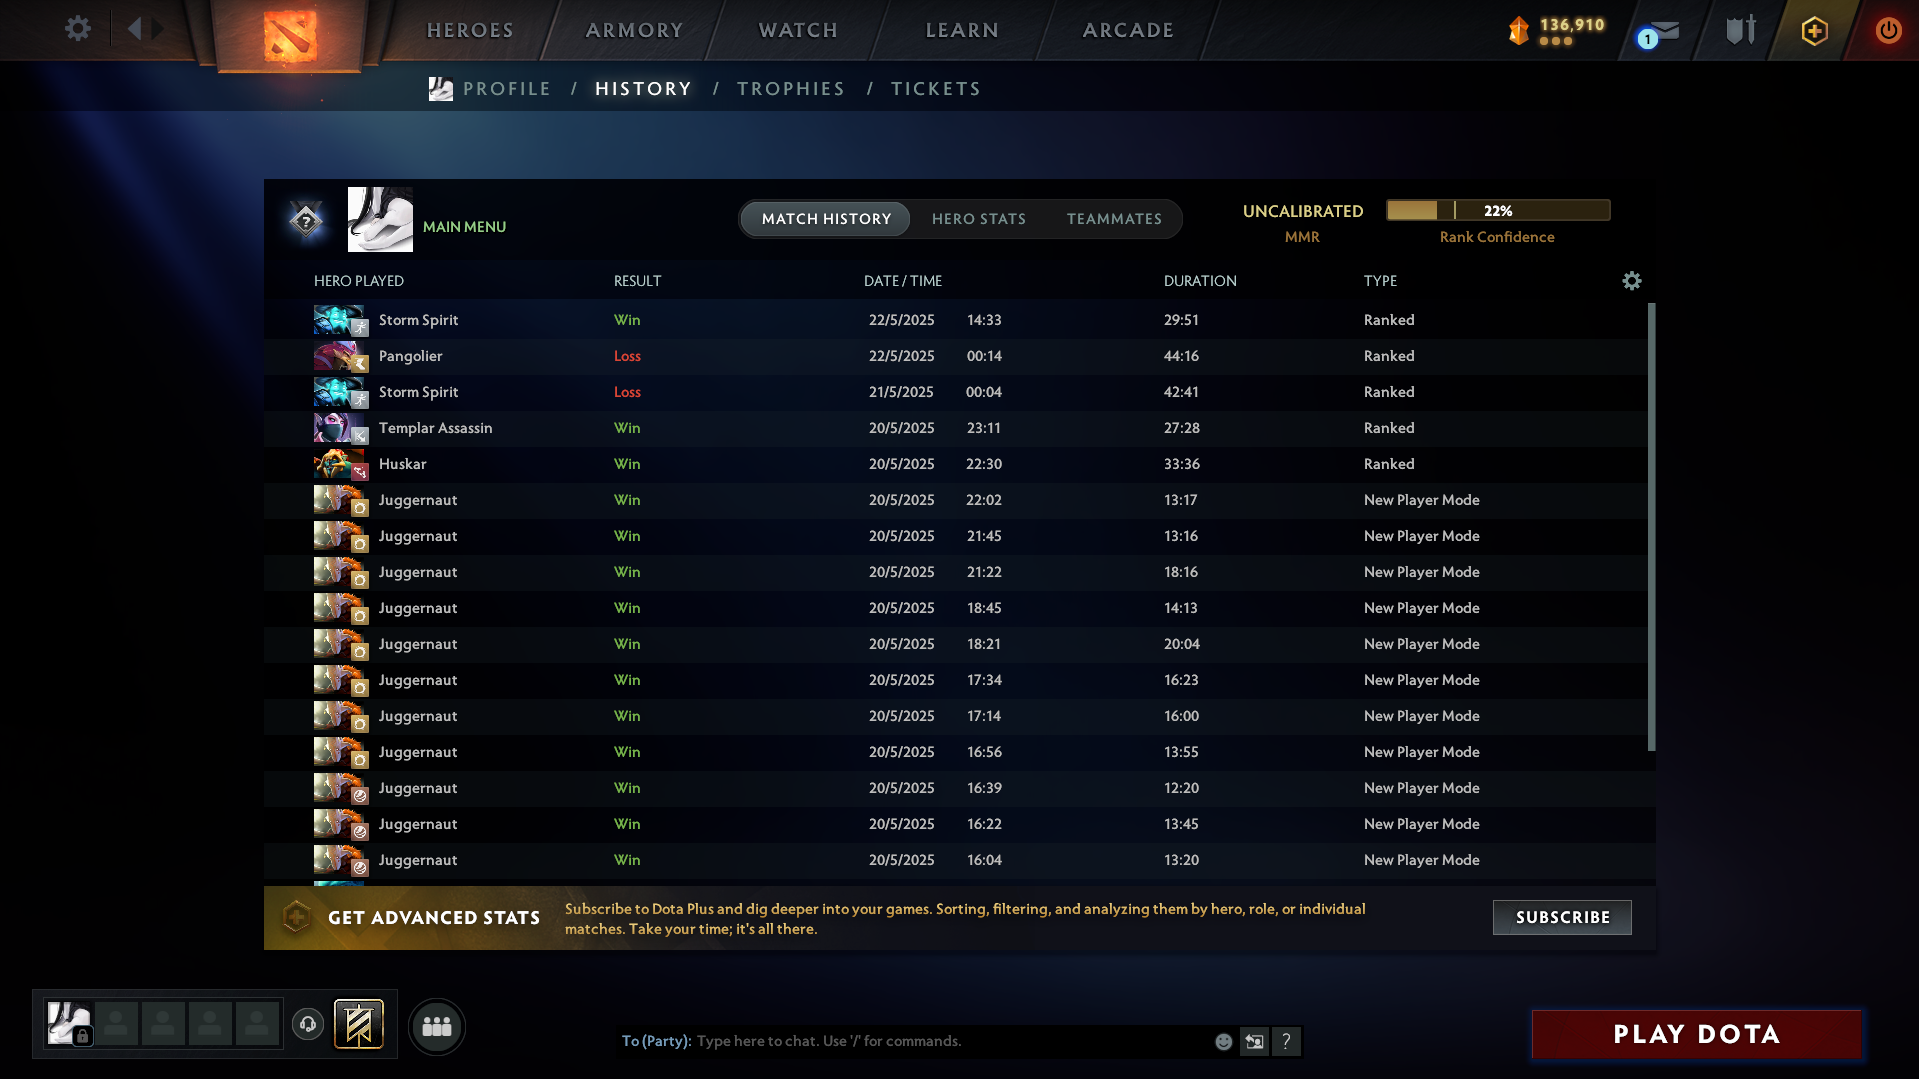Click the Rank Confidence 22% bar
The width and height of the screenshot is (1919, 1079).
1498,210
